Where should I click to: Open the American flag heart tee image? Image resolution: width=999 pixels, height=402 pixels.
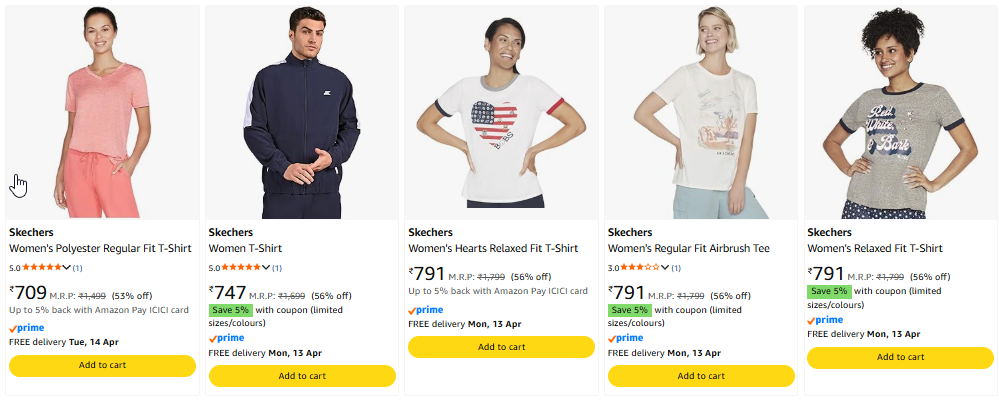point(501,112)
